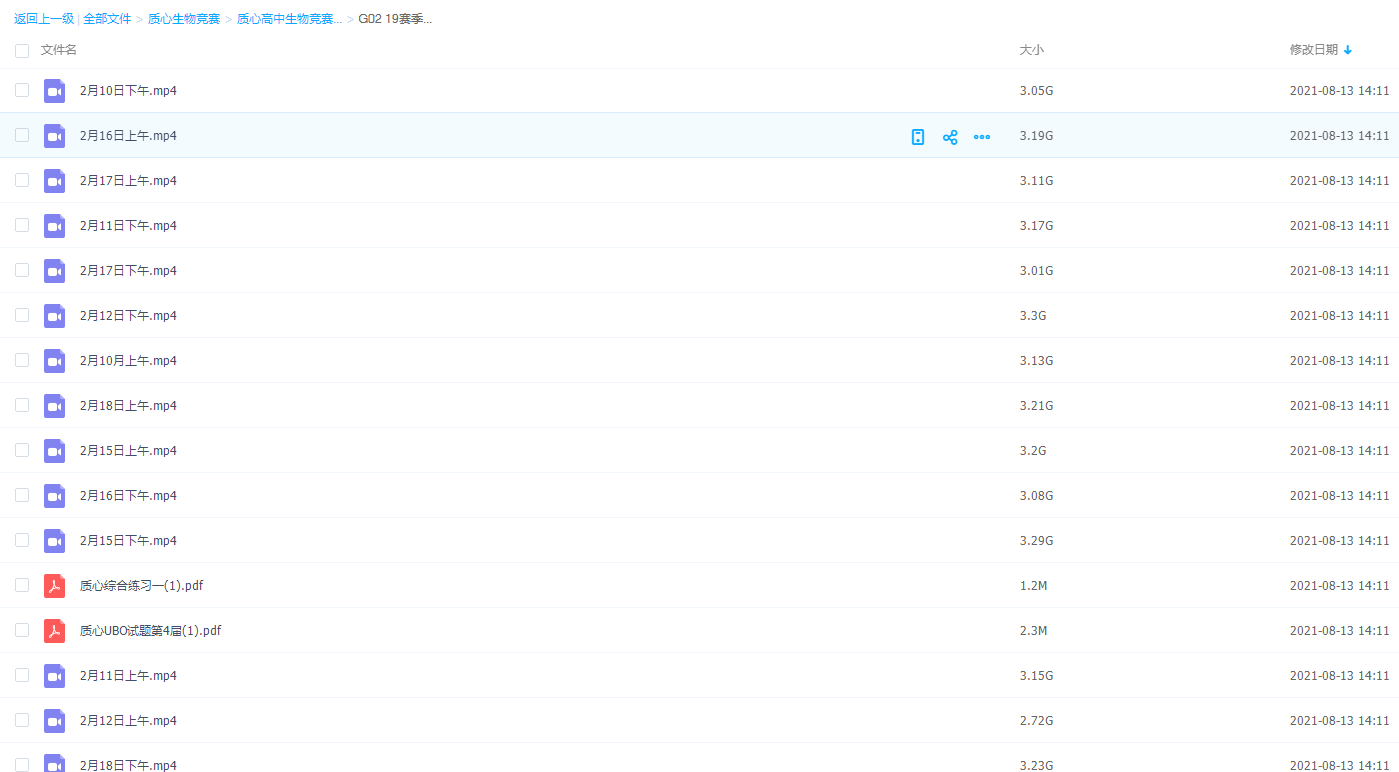Click the 返回上一级 link
This screenshot has height=772, width=1399.
[x=44, y=19]
